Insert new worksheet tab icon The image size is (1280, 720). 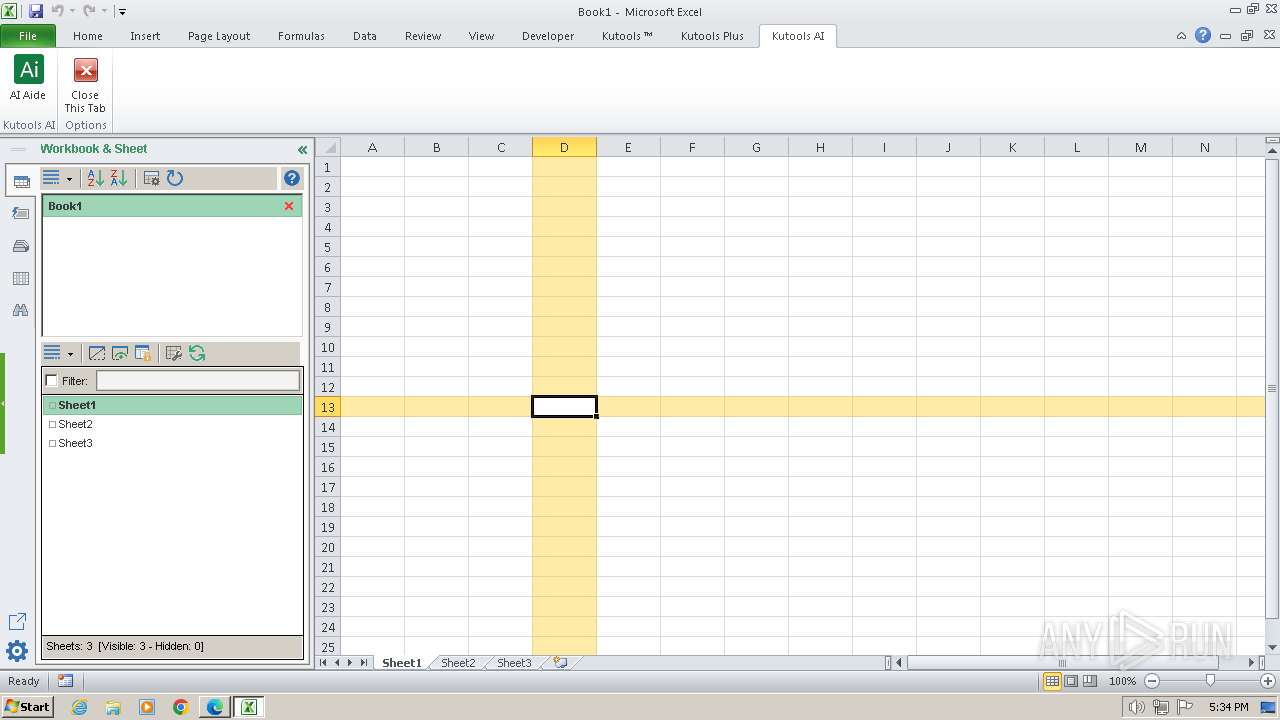click(560, 662)
